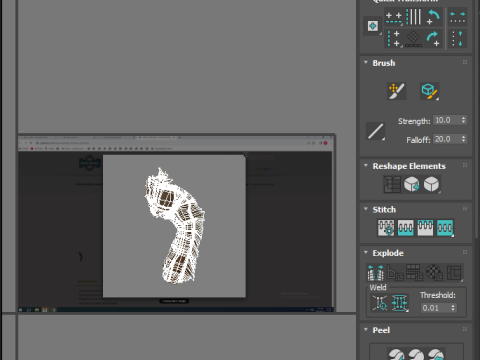The image size is (480, 360).
Task: Click the Falloff value field 20.0
Action: [x=447, y=139]
